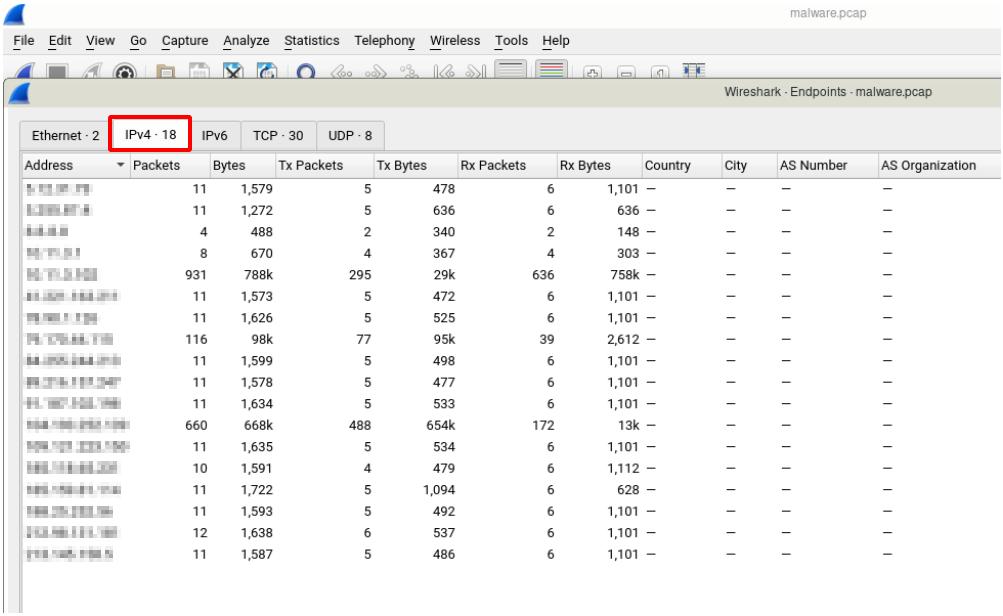Jump to first packet icon
The image size is (1003, 616).
443,72
